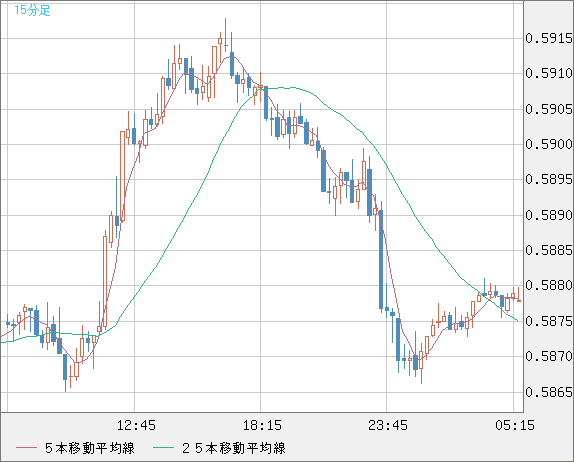The height and width of the screenshot is (462, 574).
Task: Click the 0.5885 price axis label
Action: [549, 250]
